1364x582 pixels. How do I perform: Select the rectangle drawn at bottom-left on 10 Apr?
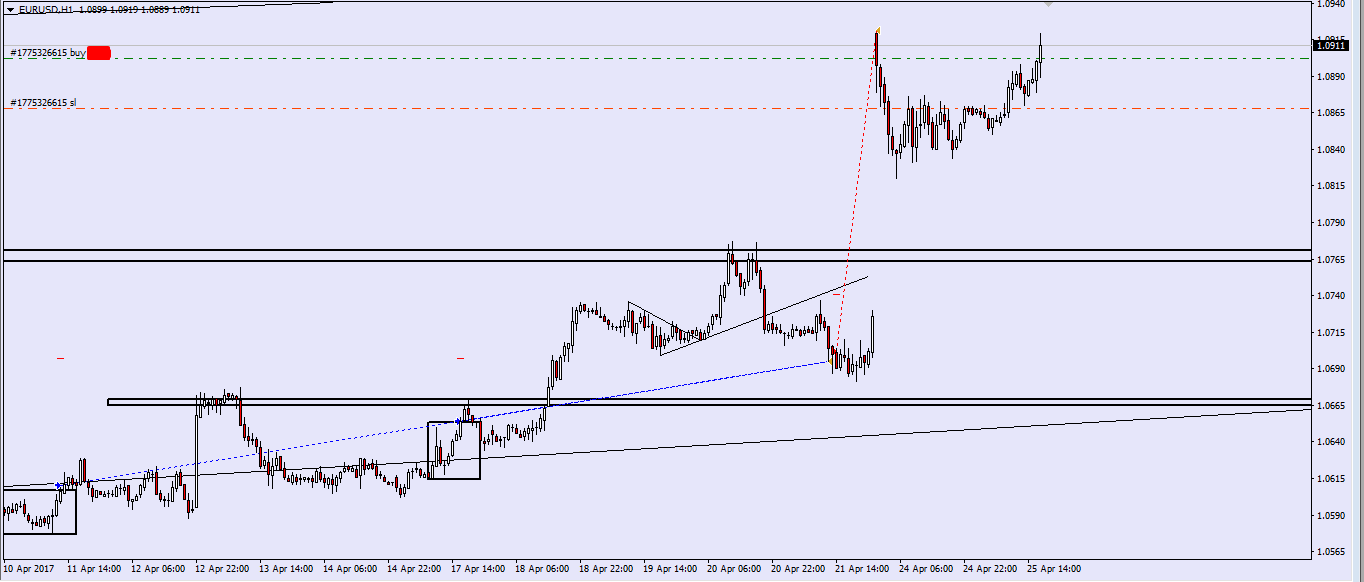pyautogui.click(x=39, y=511)
